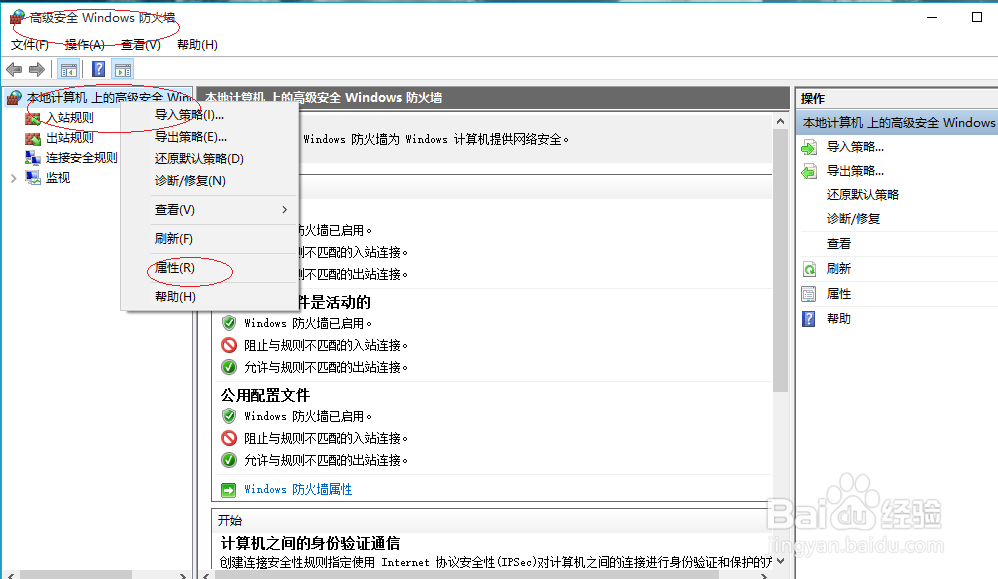Screen dimensions: 998x579
Task: Click the firewall icon beside the root tree node
Action: (14, 97)
